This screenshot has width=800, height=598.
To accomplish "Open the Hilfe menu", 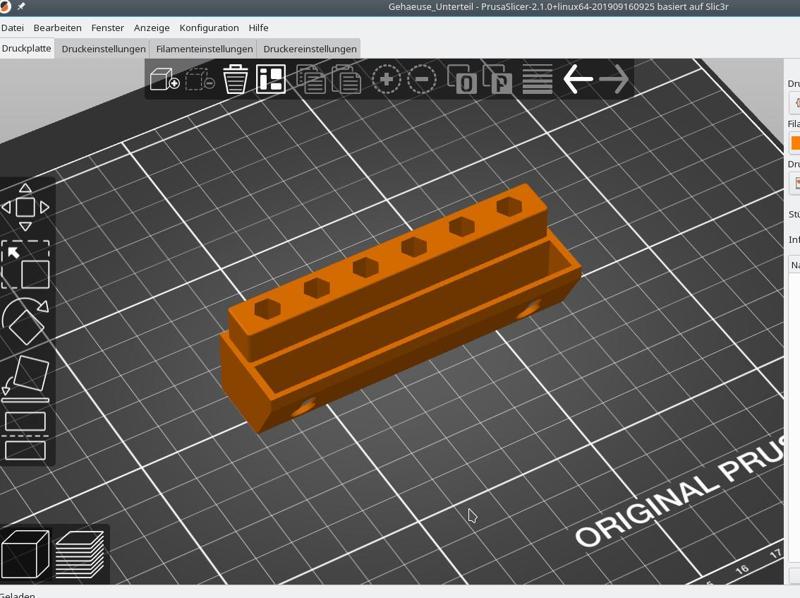I will [258, 28].
